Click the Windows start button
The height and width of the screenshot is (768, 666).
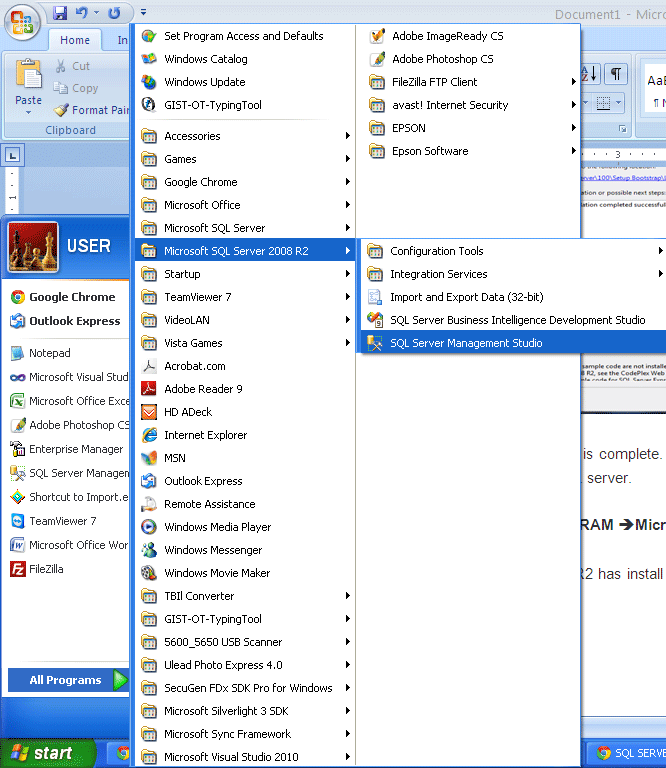[x=47, y=753]
